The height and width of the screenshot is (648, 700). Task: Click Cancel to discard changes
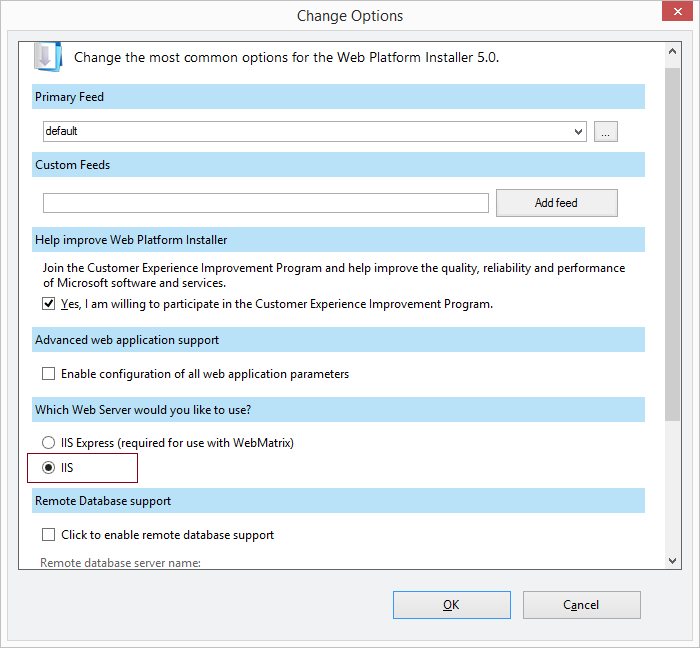[x=582, y=605]
